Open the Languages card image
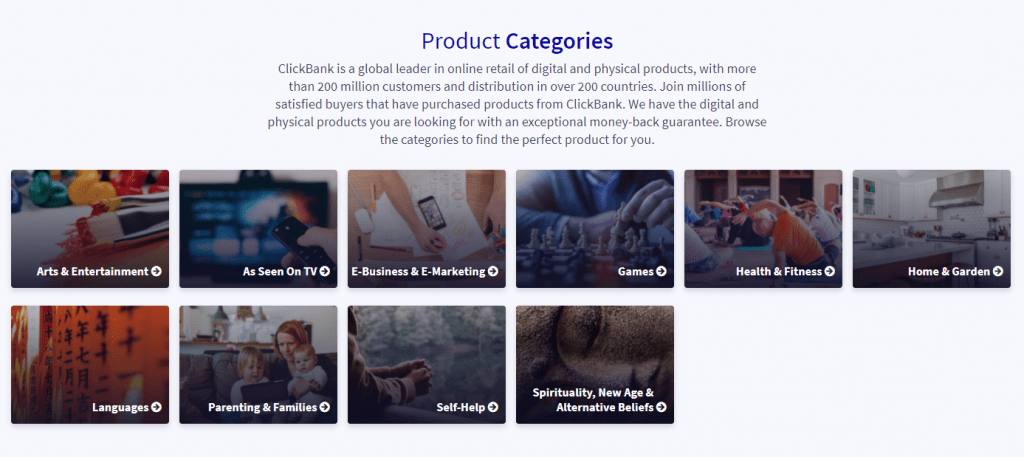 (x=90, y=350)
